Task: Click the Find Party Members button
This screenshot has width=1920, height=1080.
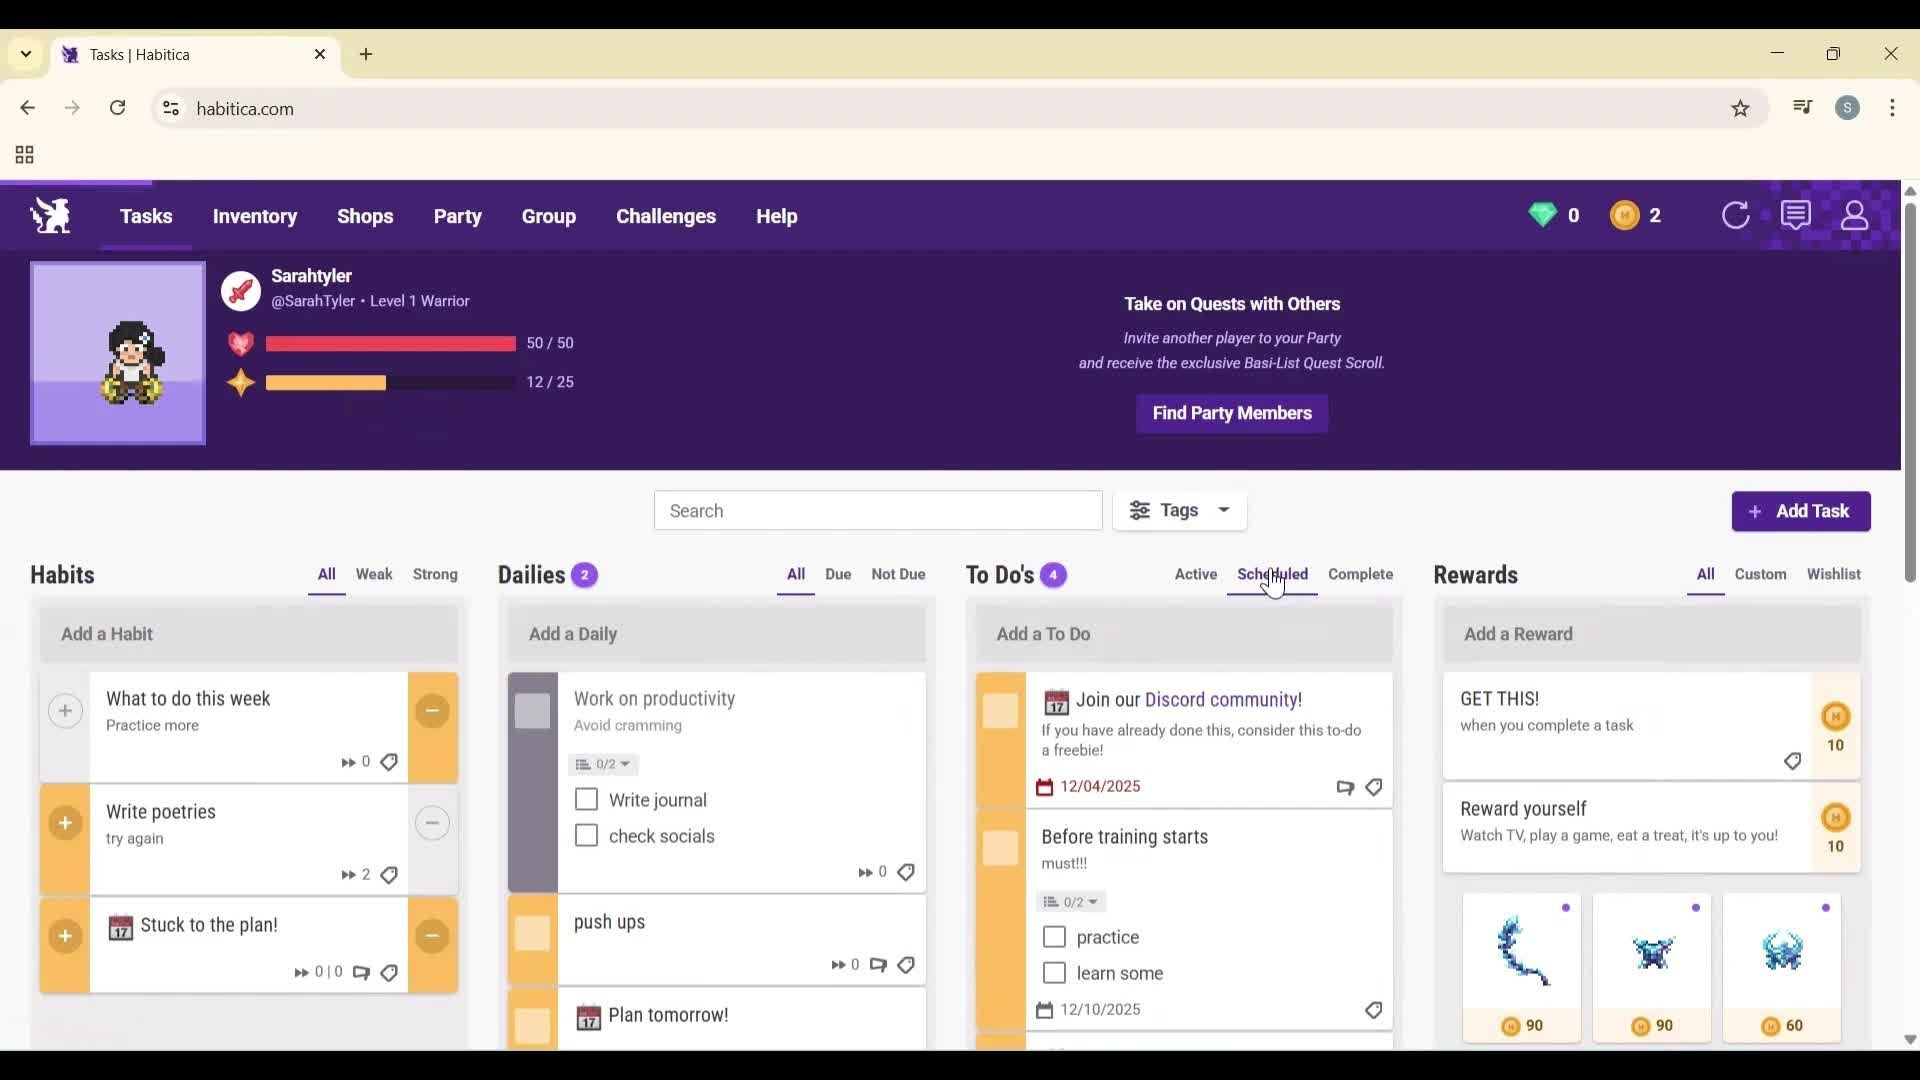Action: 1231,413
